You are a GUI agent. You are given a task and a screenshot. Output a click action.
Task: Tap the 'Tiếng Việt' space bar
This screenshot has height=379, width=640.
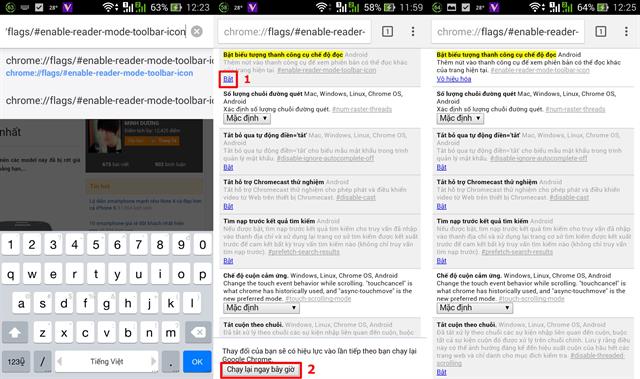pos(107,361)
